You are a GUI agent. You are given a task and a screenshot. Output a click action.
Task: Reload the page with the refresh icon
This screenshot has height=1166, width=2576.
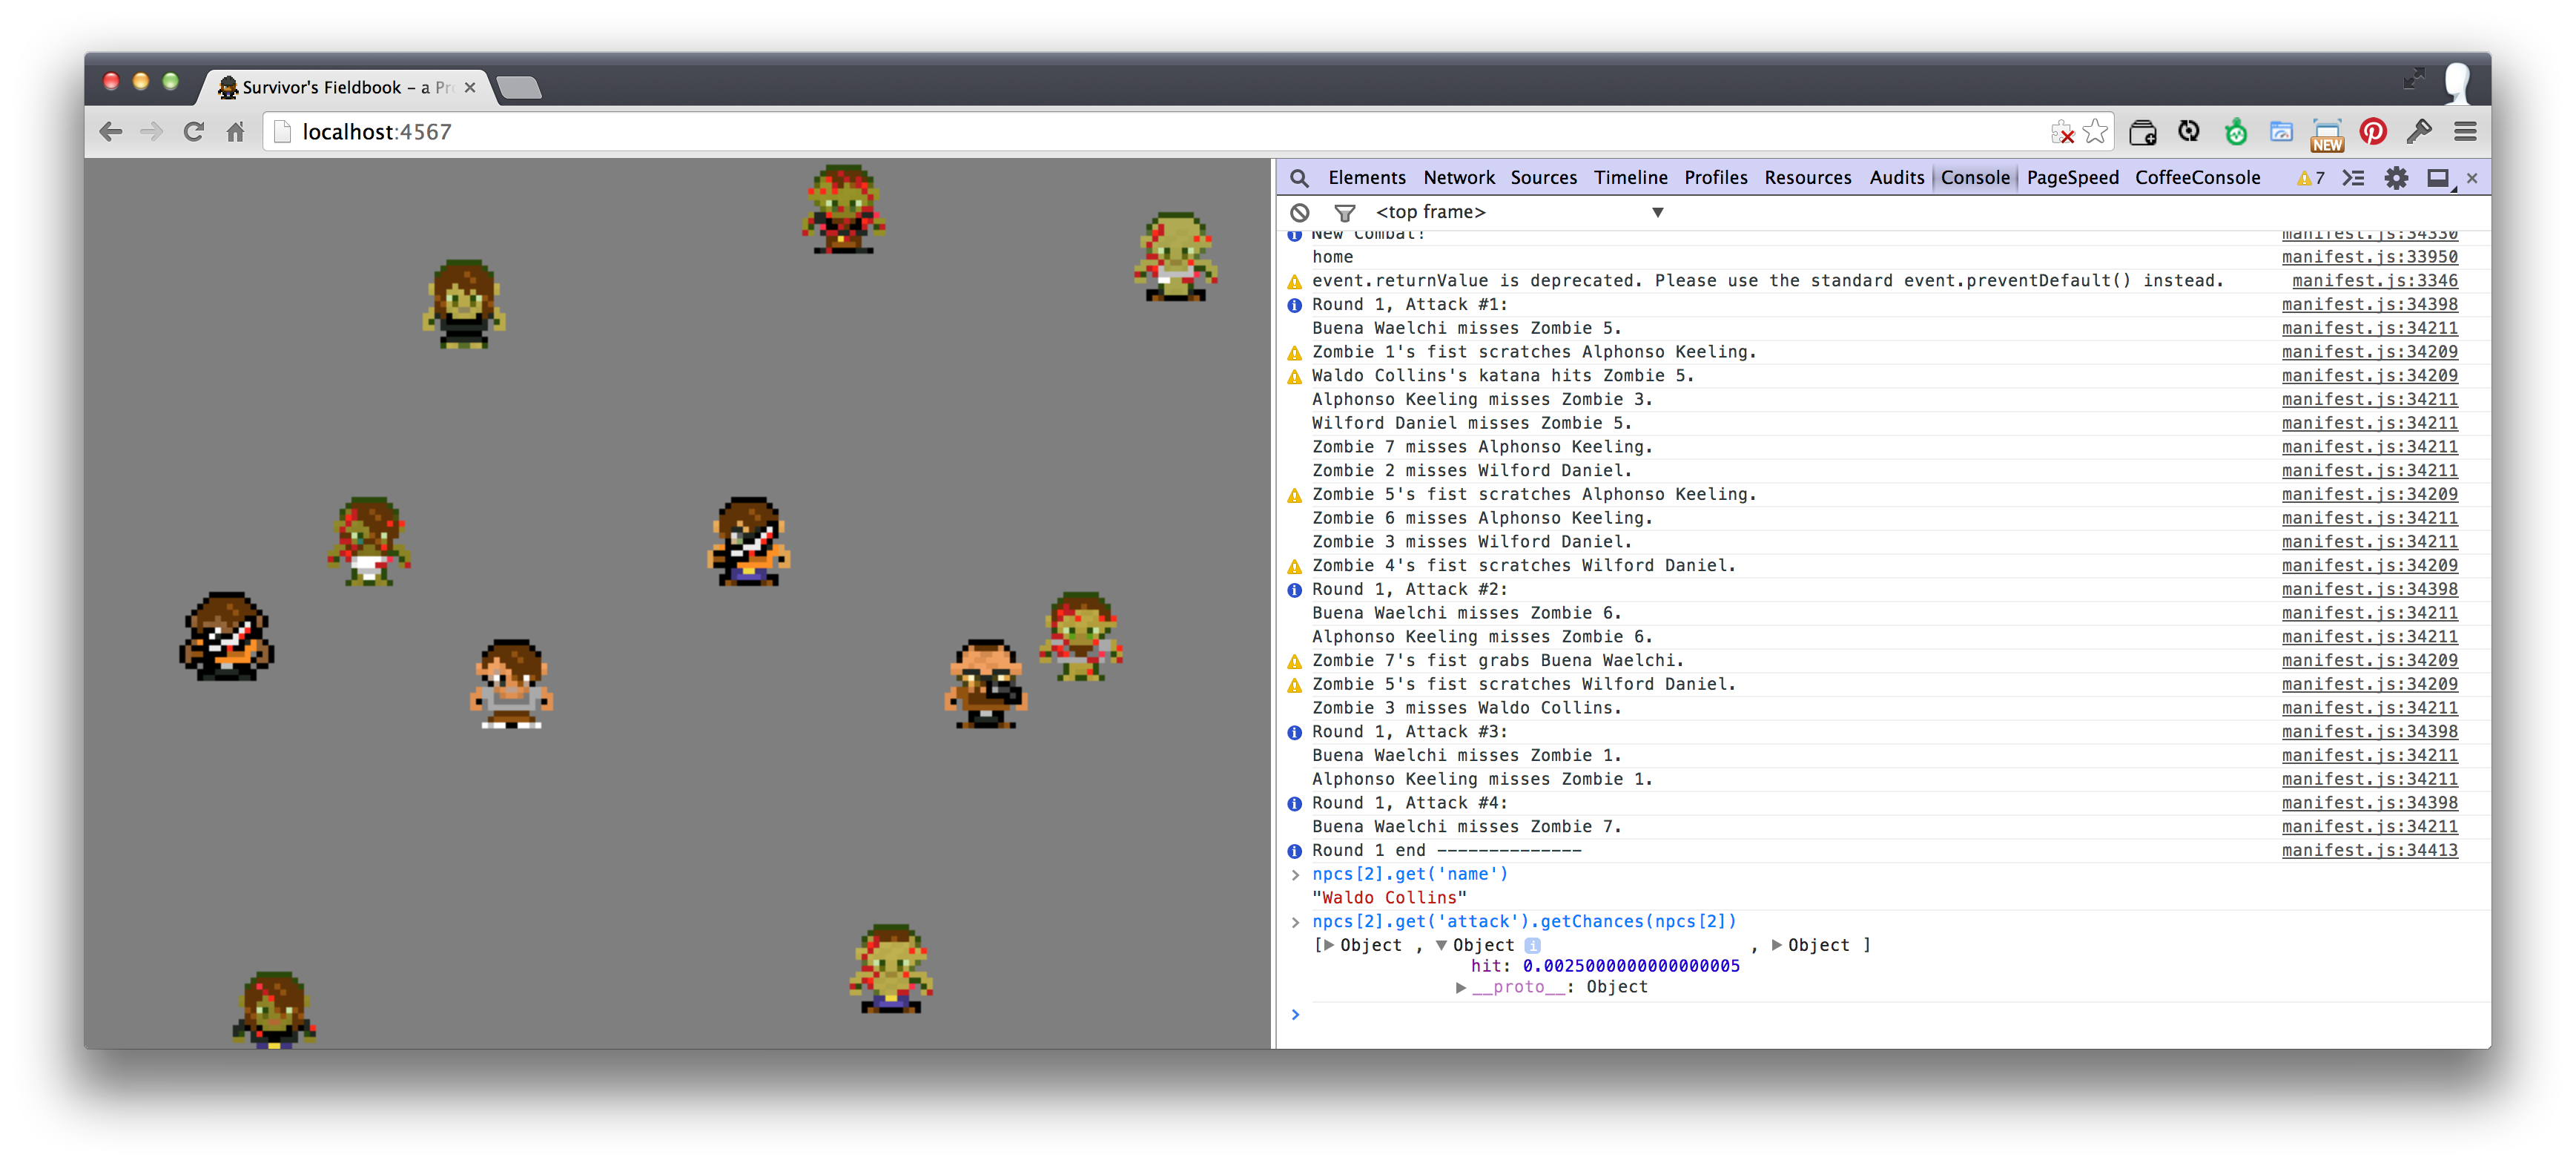click(194, 132)
